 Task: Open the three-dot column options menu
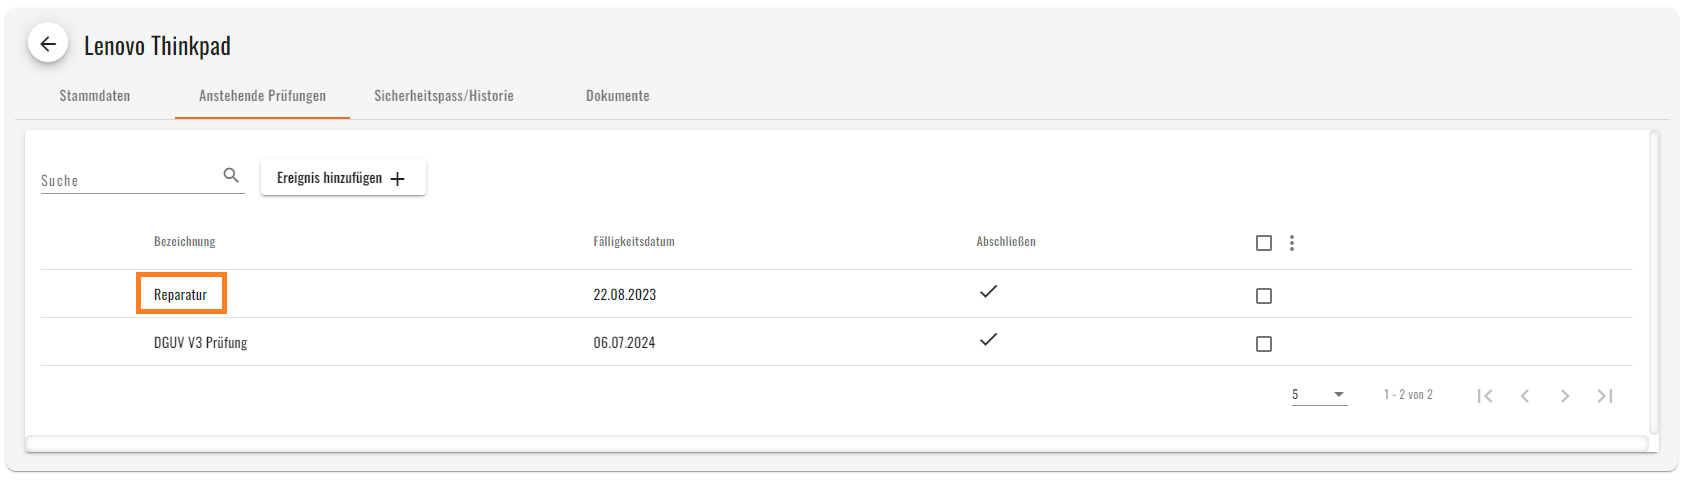click(x=1292, y=243)
